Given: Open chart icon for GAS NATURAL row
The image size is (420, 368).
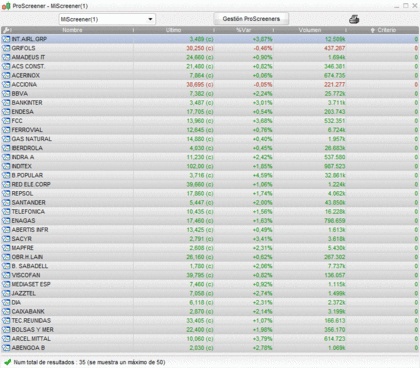Looking at the screenshot, I should 6,139.
